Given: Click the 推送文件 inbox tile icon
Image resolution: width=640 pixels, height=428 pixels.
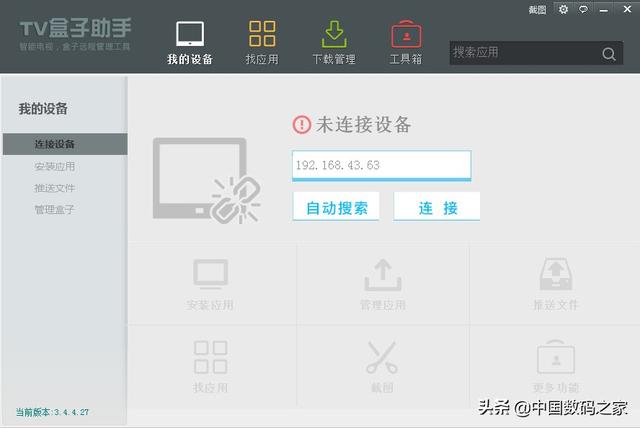Looking at the screenshot, I should point(556,274).
